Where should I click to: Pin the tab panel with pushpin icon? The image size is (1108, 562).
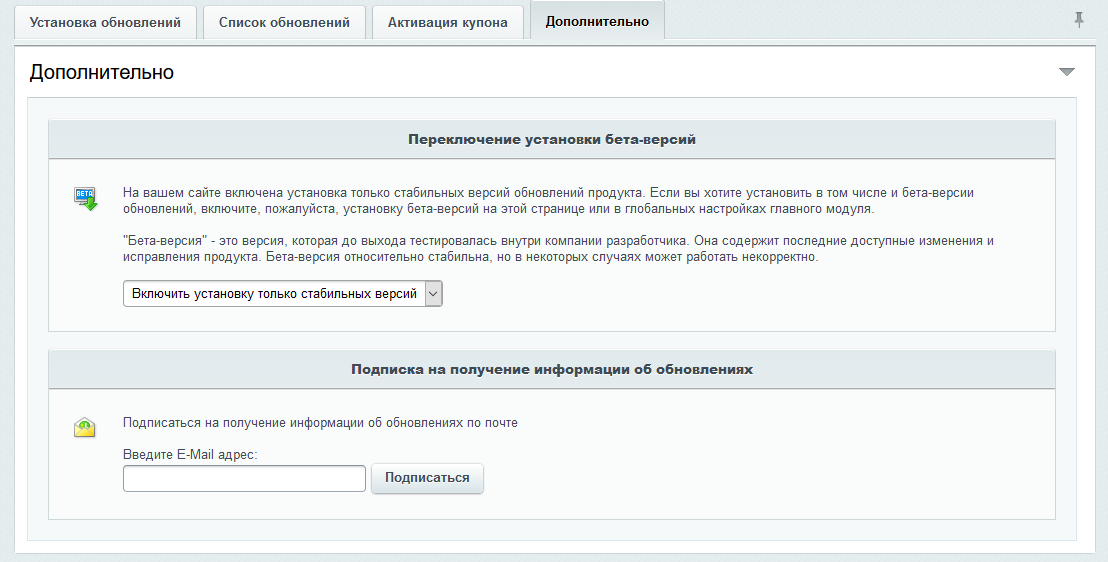[x=1079, y=20]
